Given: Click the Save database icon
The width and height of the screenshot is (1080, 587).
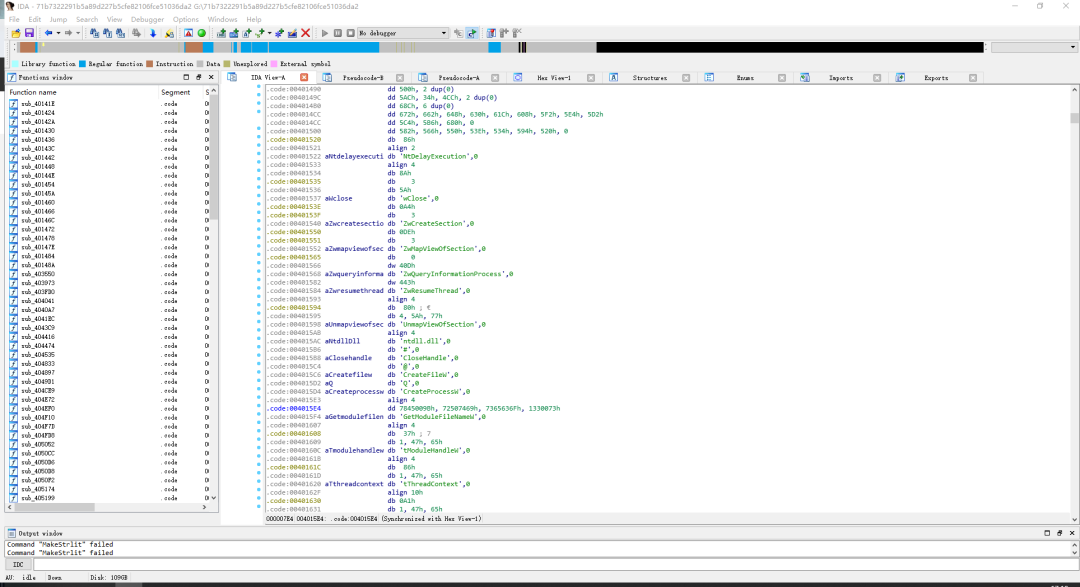Looking at the screenshot, I should pos(29,33).
